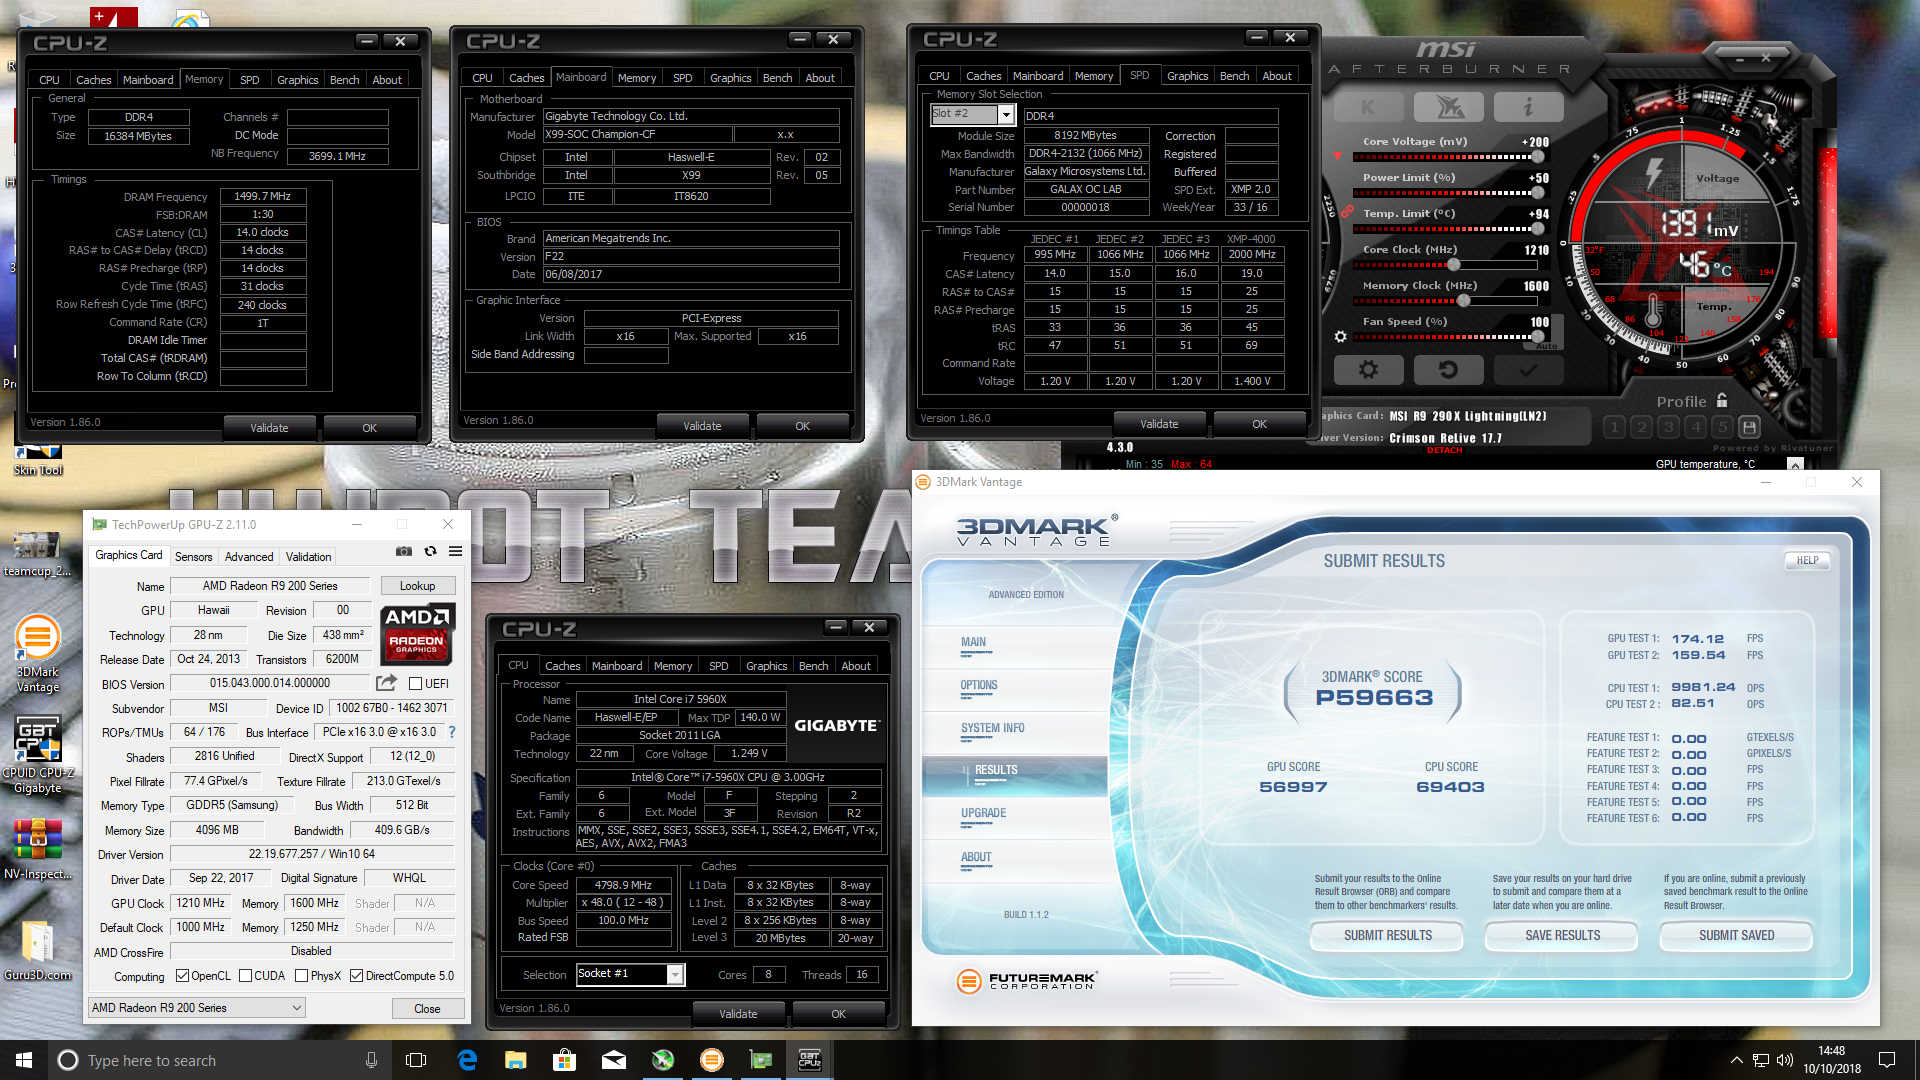Screen dimensions: 1920x1080
Task: Click the up arrow beside the GPU temperature graph
Action: pos(1795,465)
